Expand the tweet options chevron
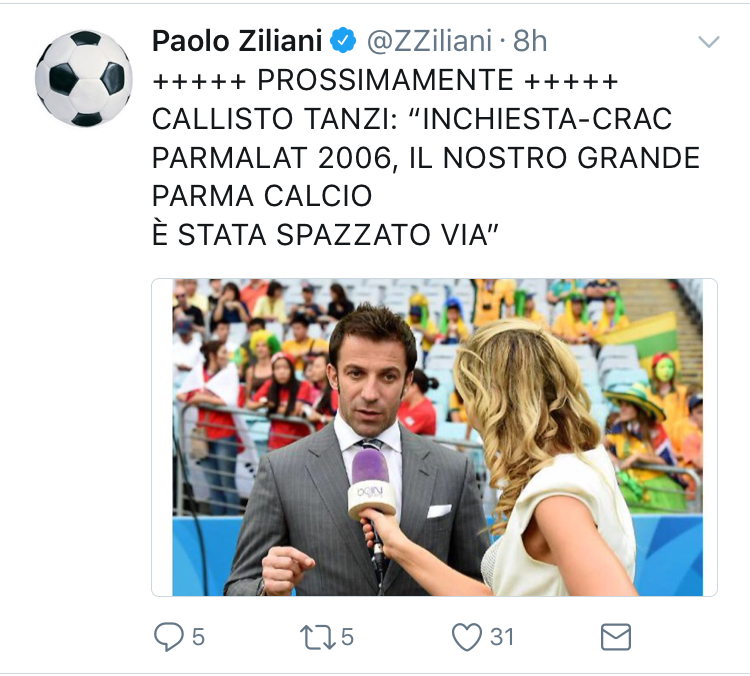Screen dimensions: 750x676 coord(709,42)
